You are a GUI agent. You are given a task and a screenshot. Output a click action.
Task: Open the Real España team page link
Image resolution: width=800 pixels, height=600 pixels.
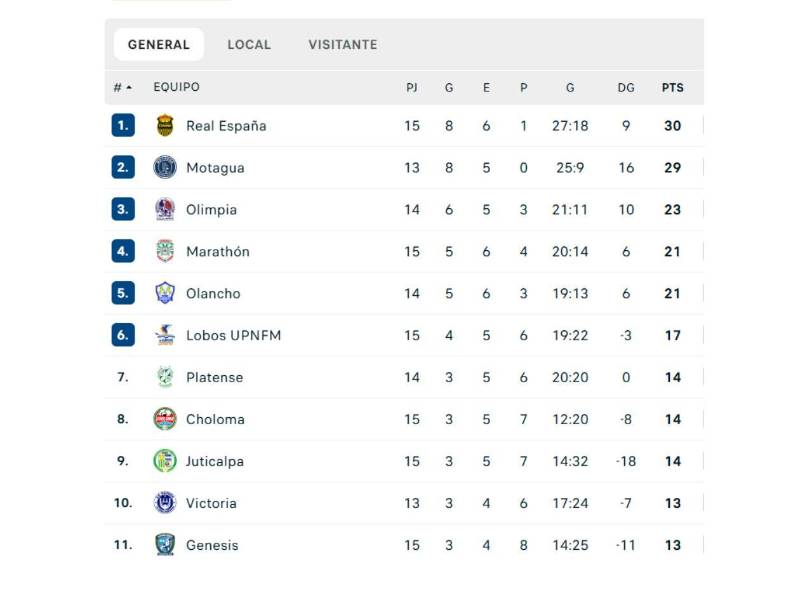click(x=227, y=126)
